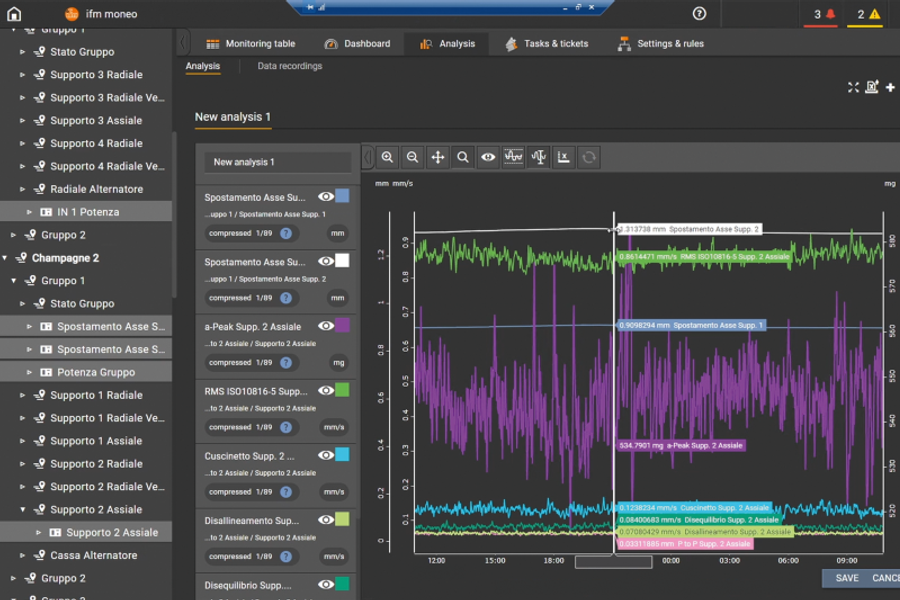Viewport: 900px width, 600px height.
Task: Open the Tasks & tickets tab
Action: [547, 44]
